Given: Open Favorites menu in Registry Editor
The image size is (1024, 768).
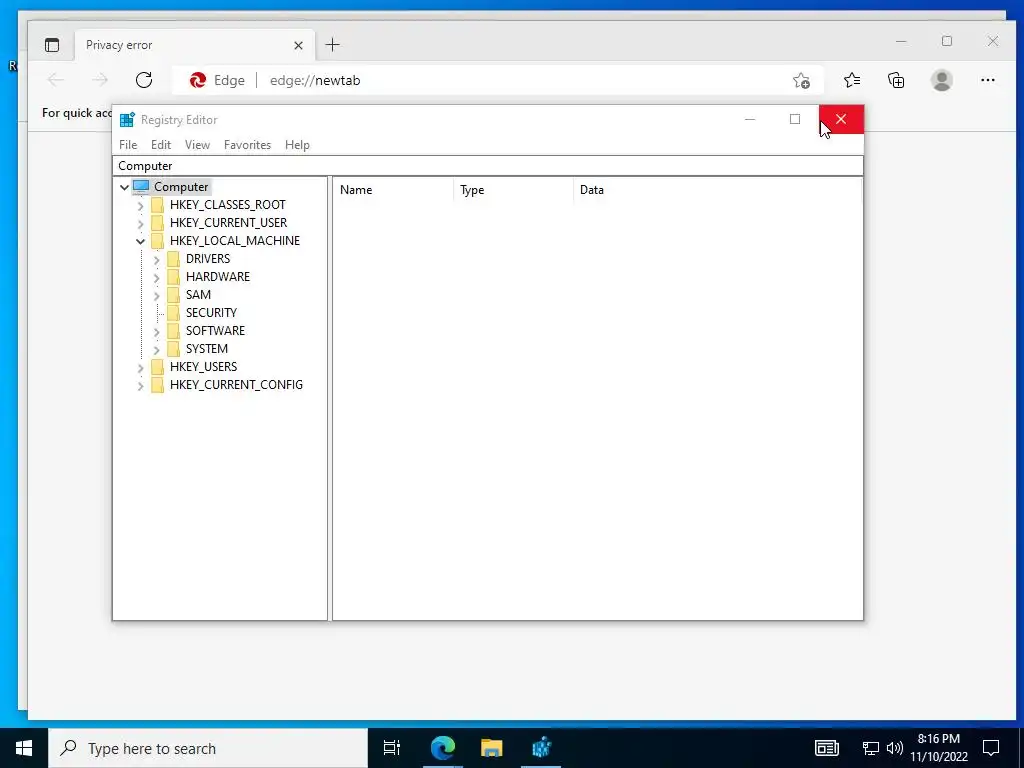Looking at the screenshot, I should (x=247, y=145).
